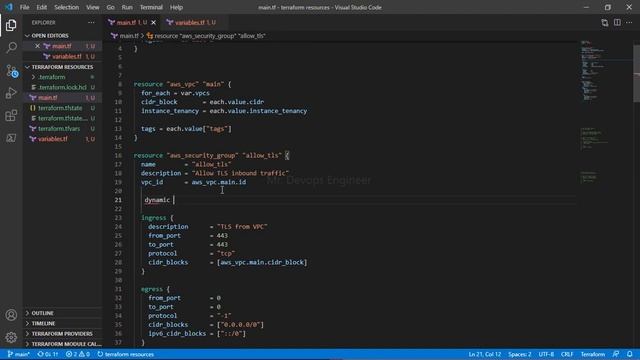Open the Run and Debug view
Viewport: 640px width, 360px height.
point(11,93)
